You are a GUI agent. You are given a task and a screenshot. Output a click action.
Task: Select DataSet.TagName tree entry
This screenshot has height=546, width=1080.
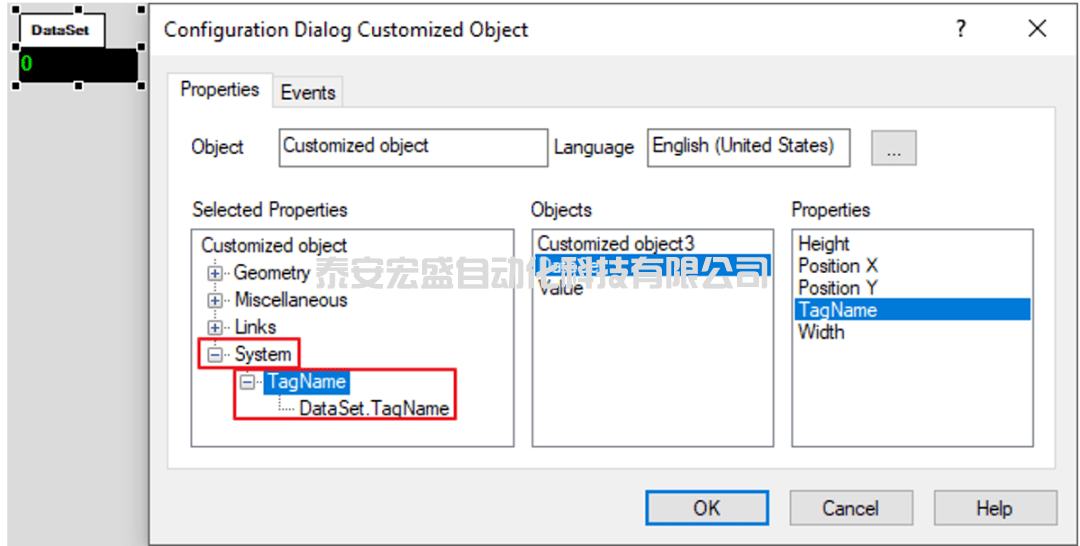click(x=373, y=408)
